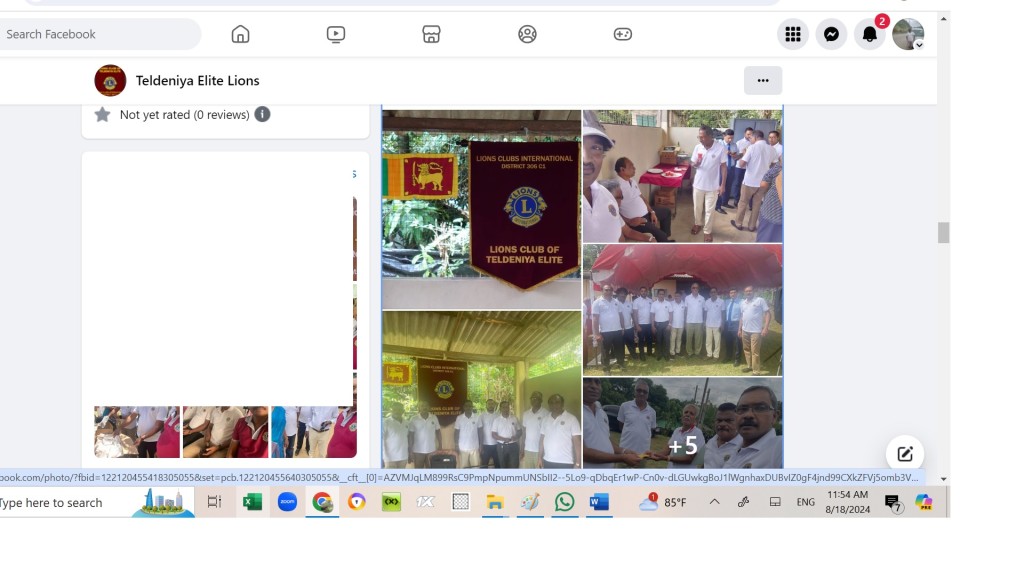Open Microsoft Word from the taskbar
The width and height of the screenshot is (1024, 579).
(599, 502)
